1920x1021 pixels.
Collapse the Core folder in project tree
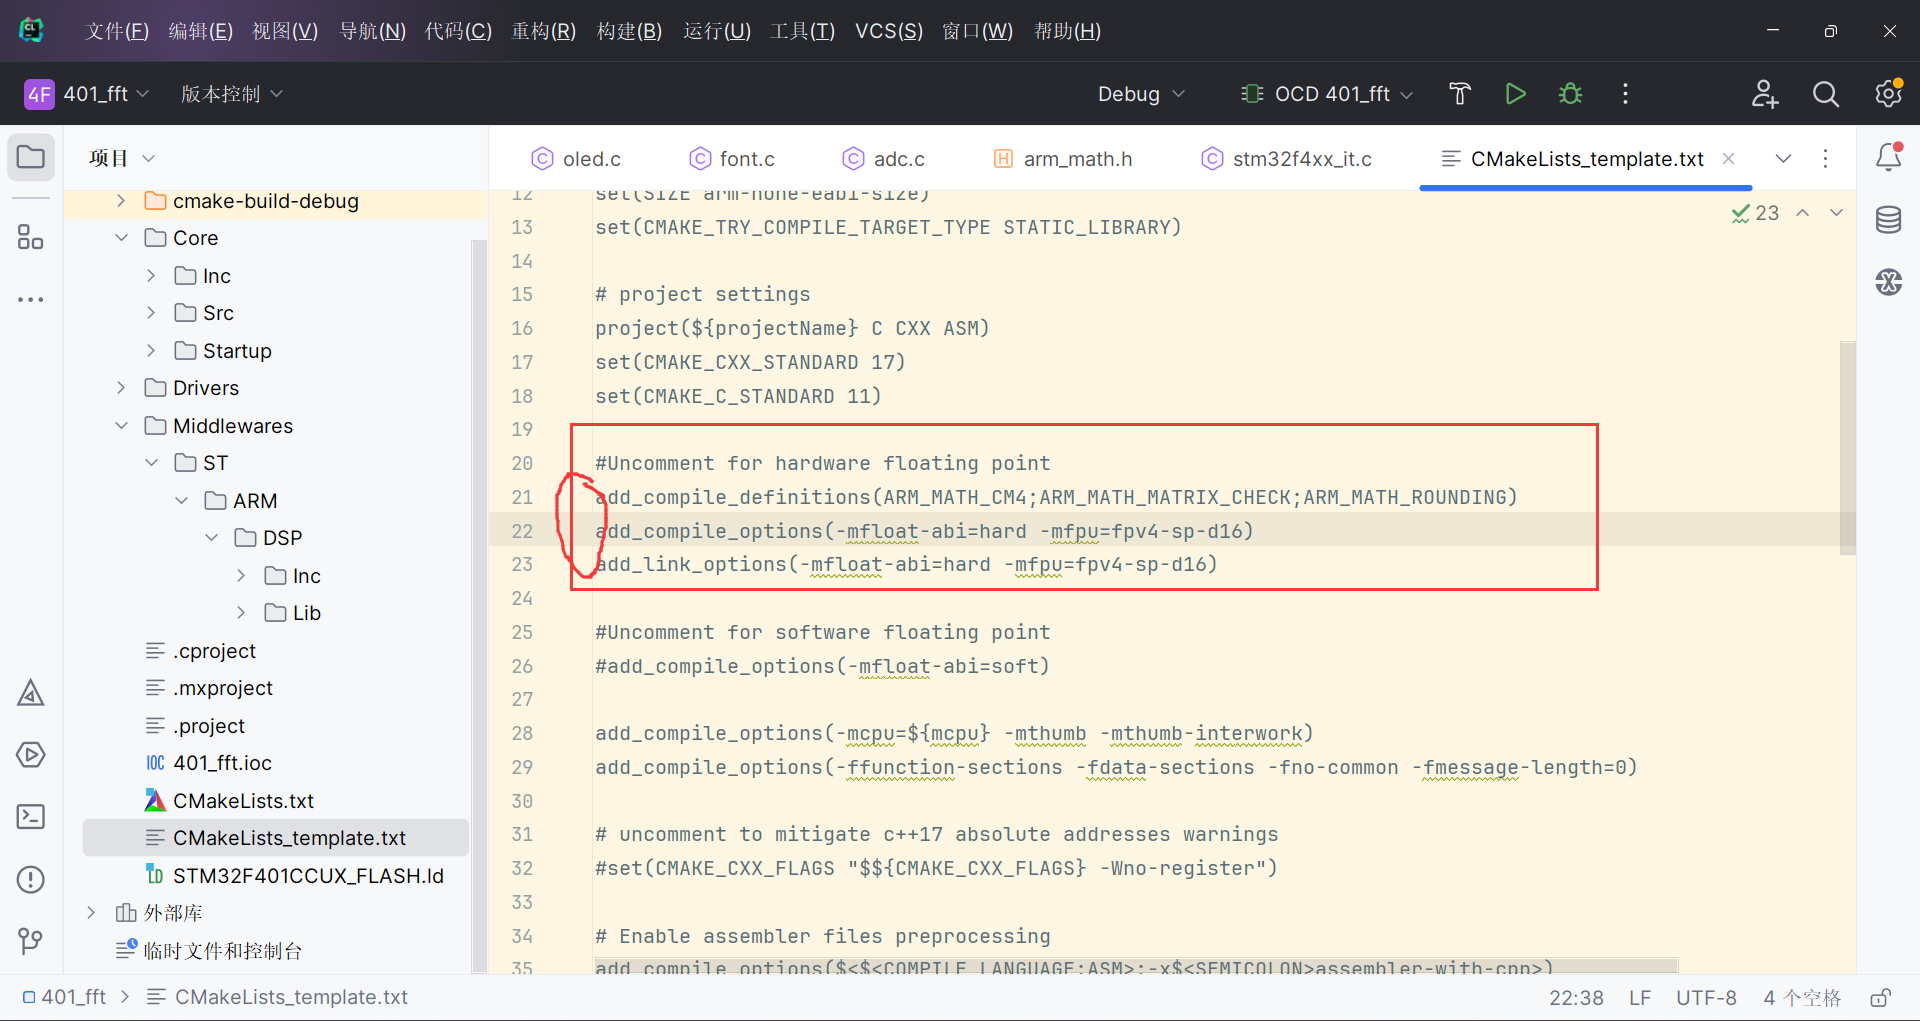(121, 238)
